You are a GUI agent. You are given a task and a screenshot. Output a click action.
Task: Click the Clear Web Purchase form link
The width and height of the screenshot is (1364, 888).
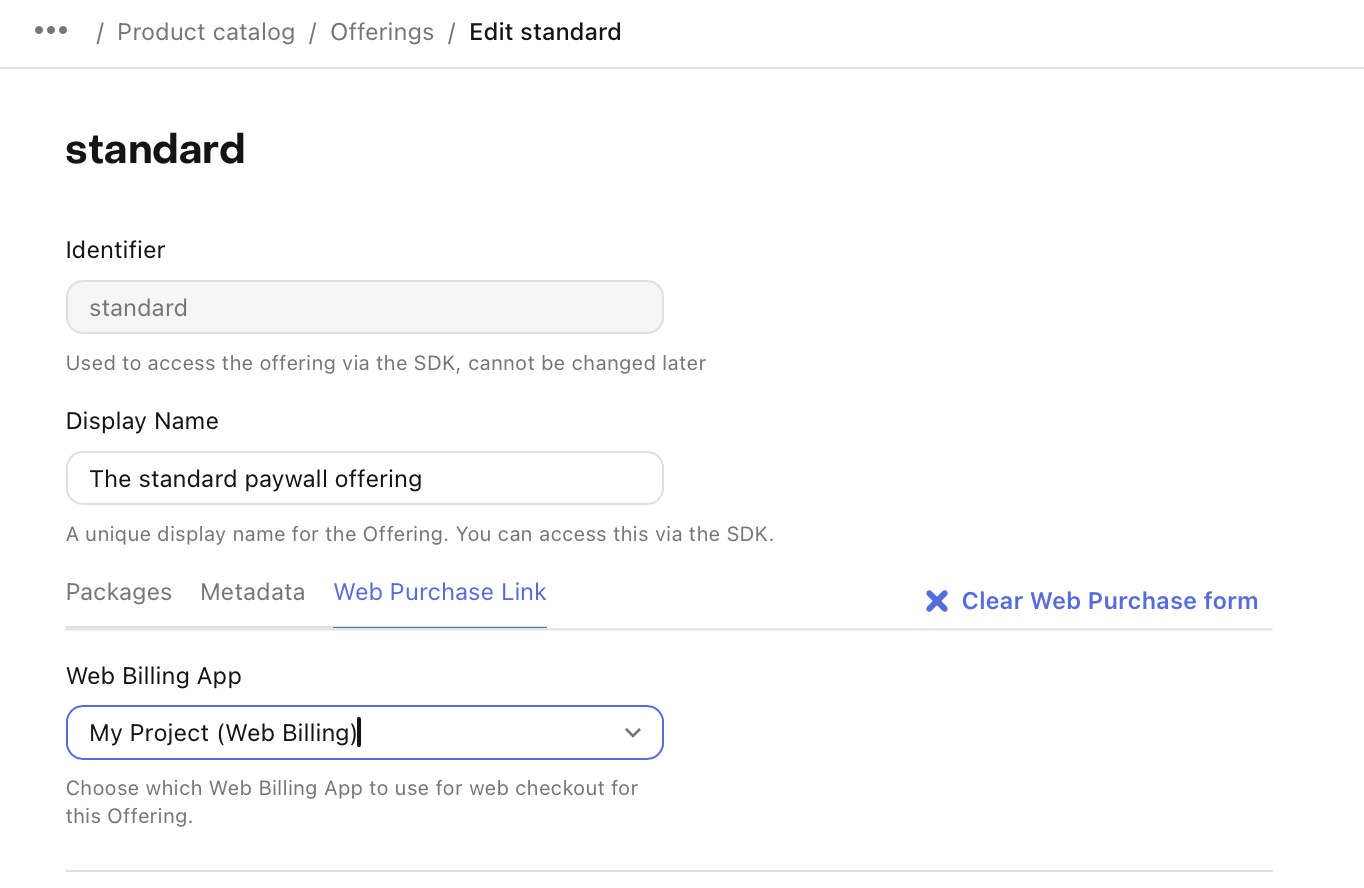point(1110,601)
